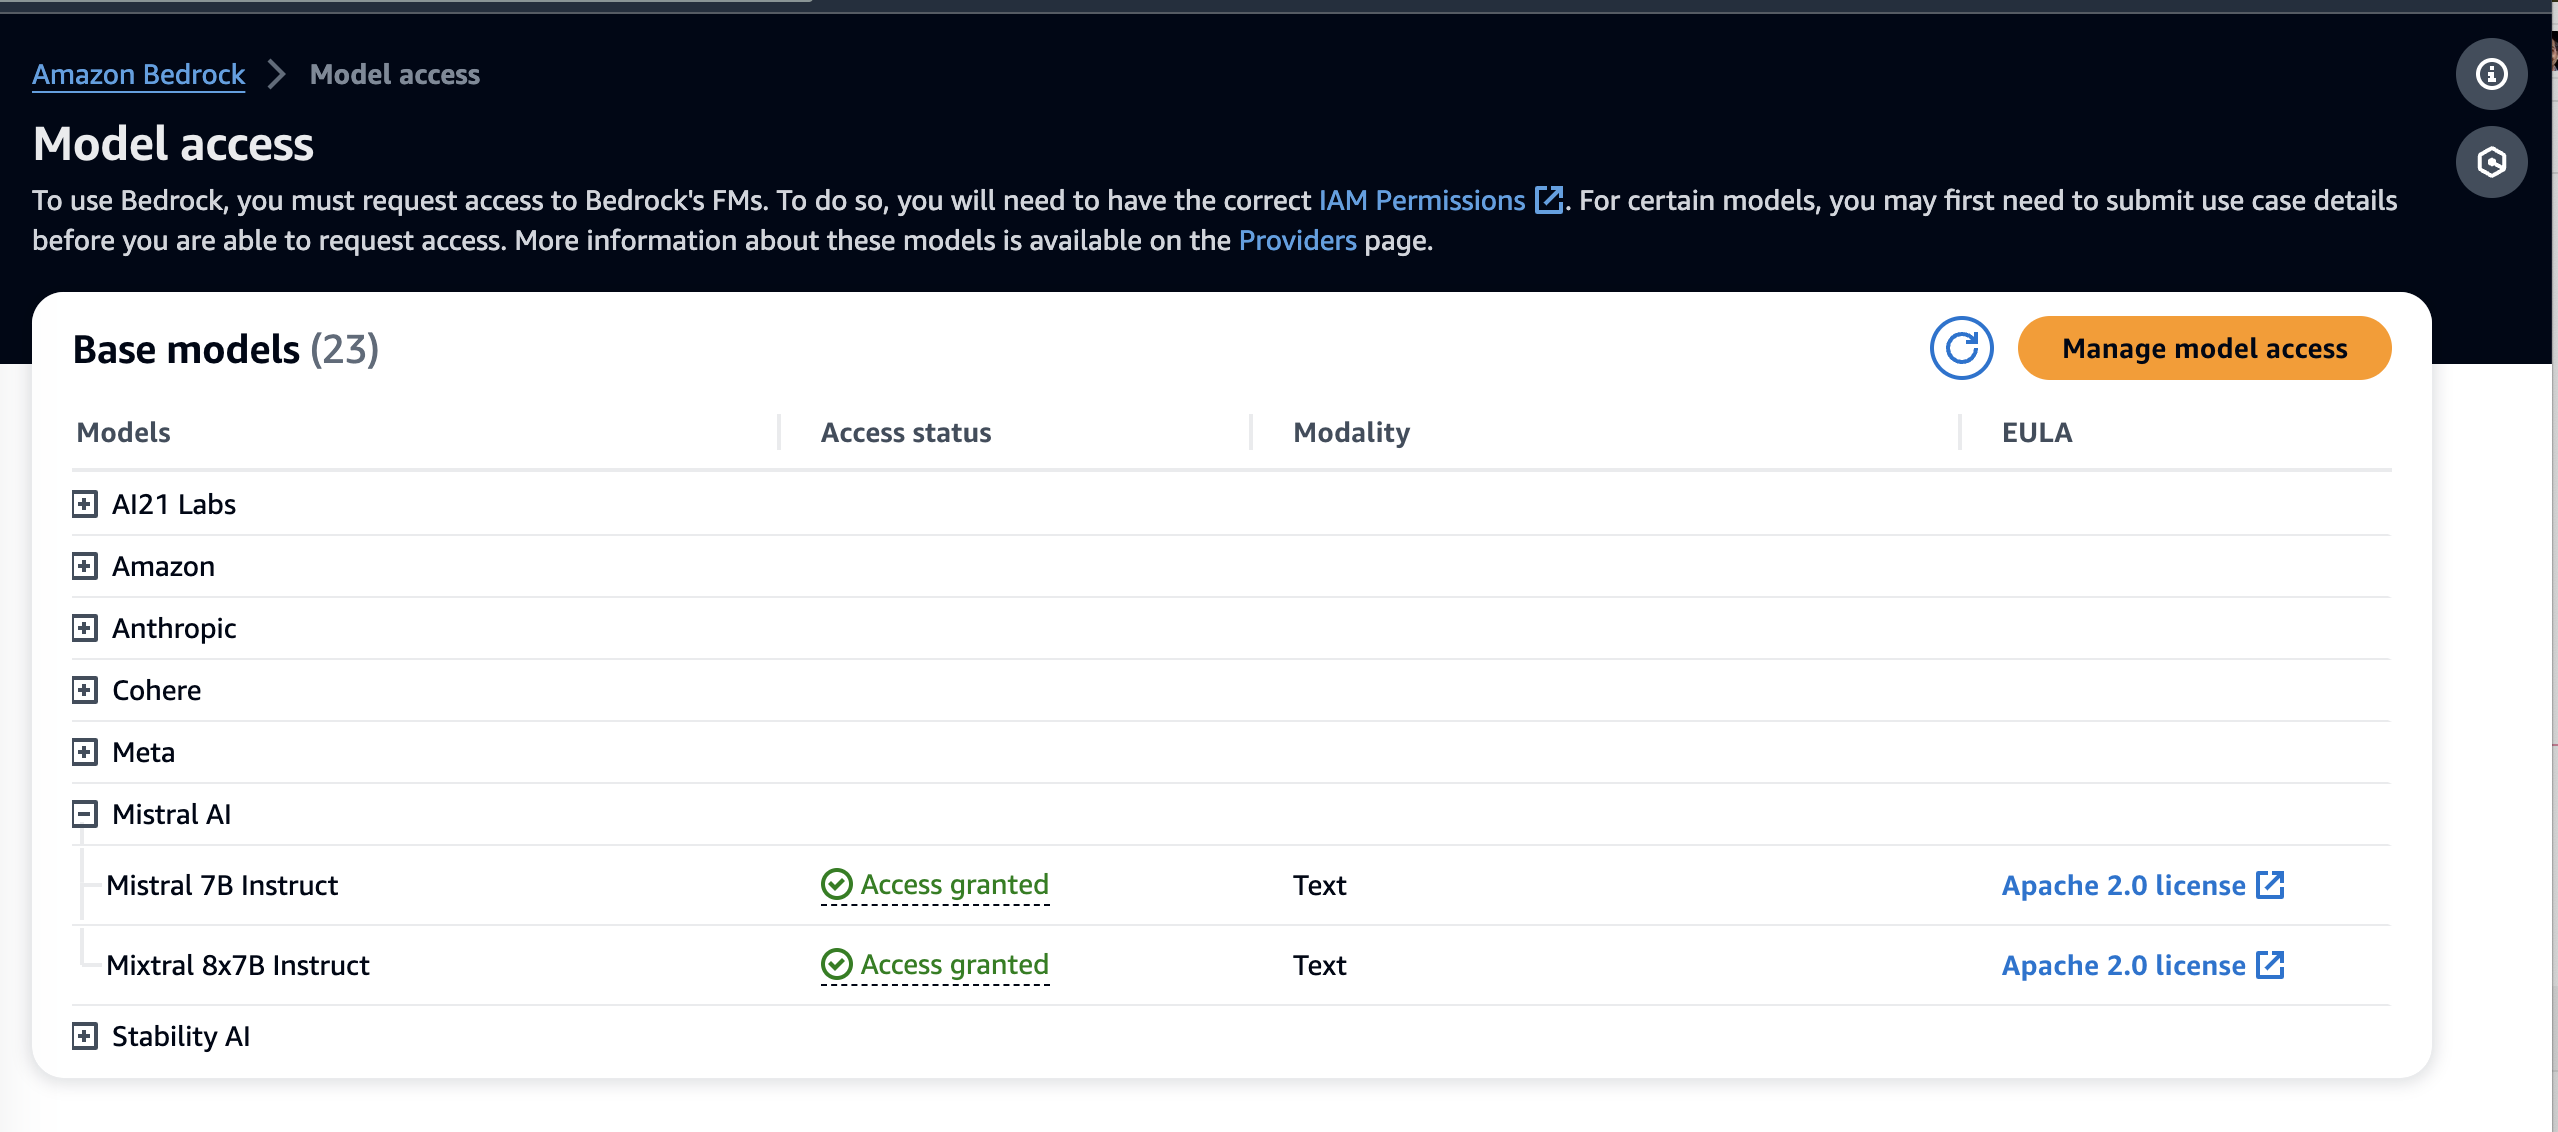Click external icon on Mistral 7B license
The height and width of the screenshot is (1132, 2558).
2271,885
